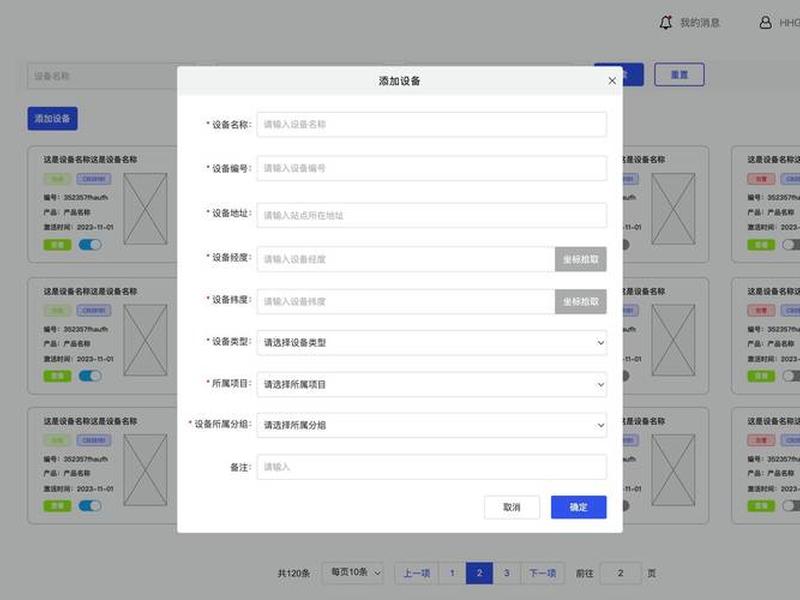The image size is (800, 600).
Task: Confirm with the 确定 button
Action: [x=579, y=507]
